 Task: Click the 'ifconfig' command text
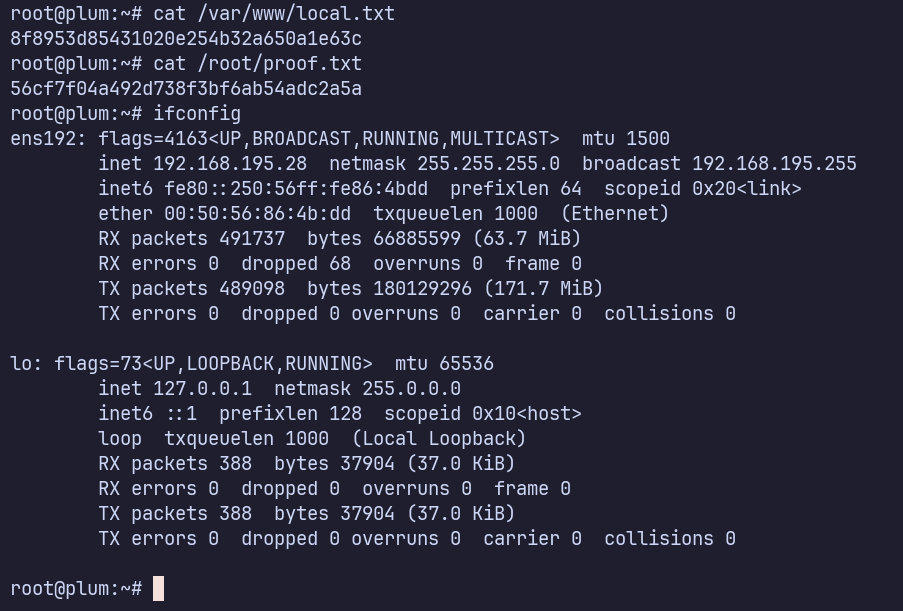pyautogui.click(x=197, y=114)
